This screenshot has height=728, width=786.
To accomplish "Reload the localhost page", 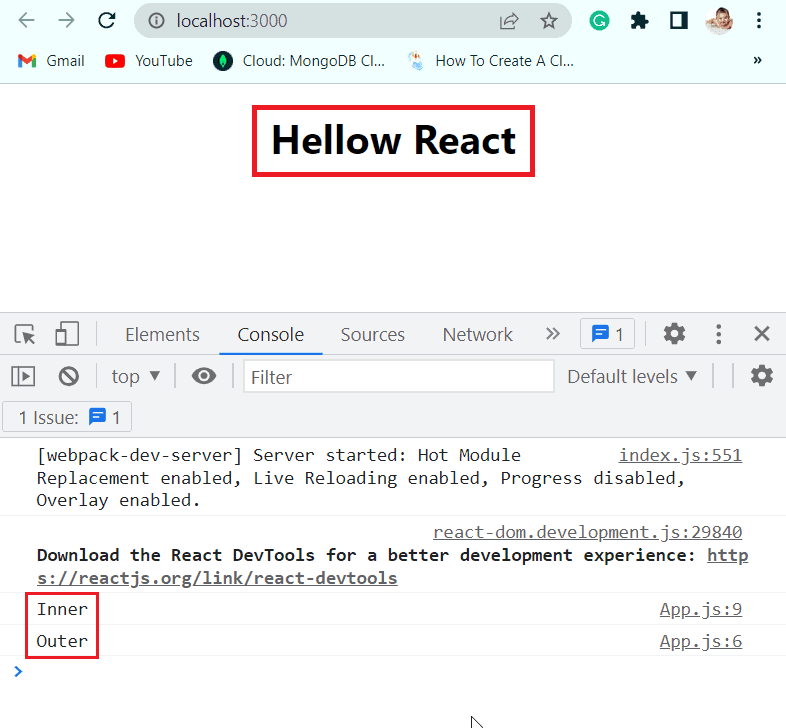I will click(x=107, y=21).
